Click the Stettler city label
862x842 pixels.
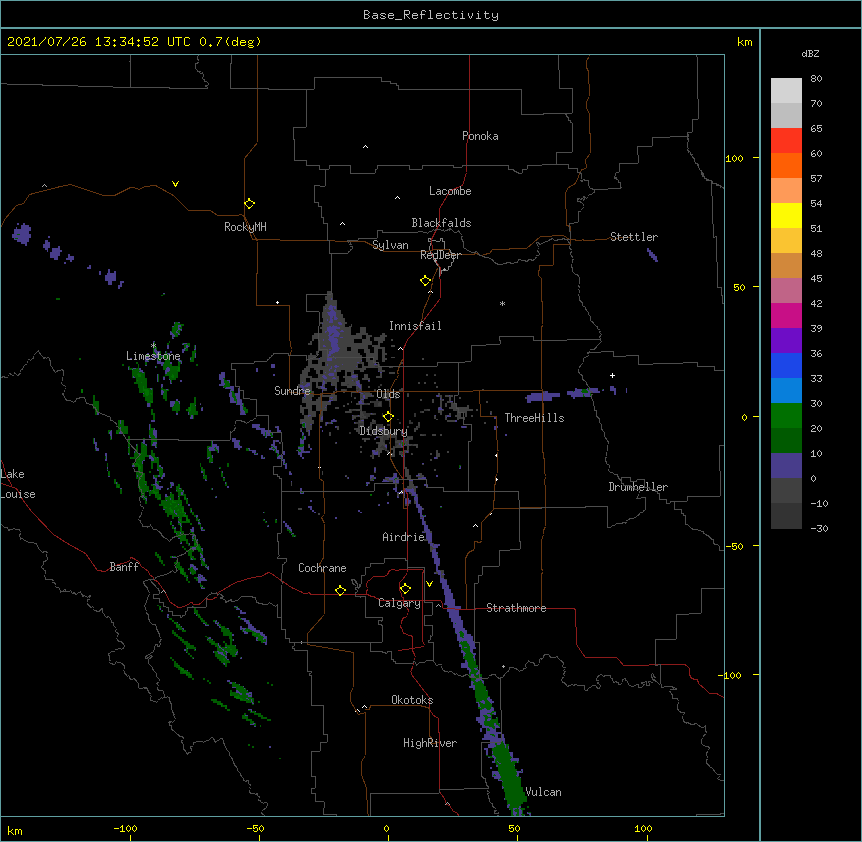pos(634,237)
